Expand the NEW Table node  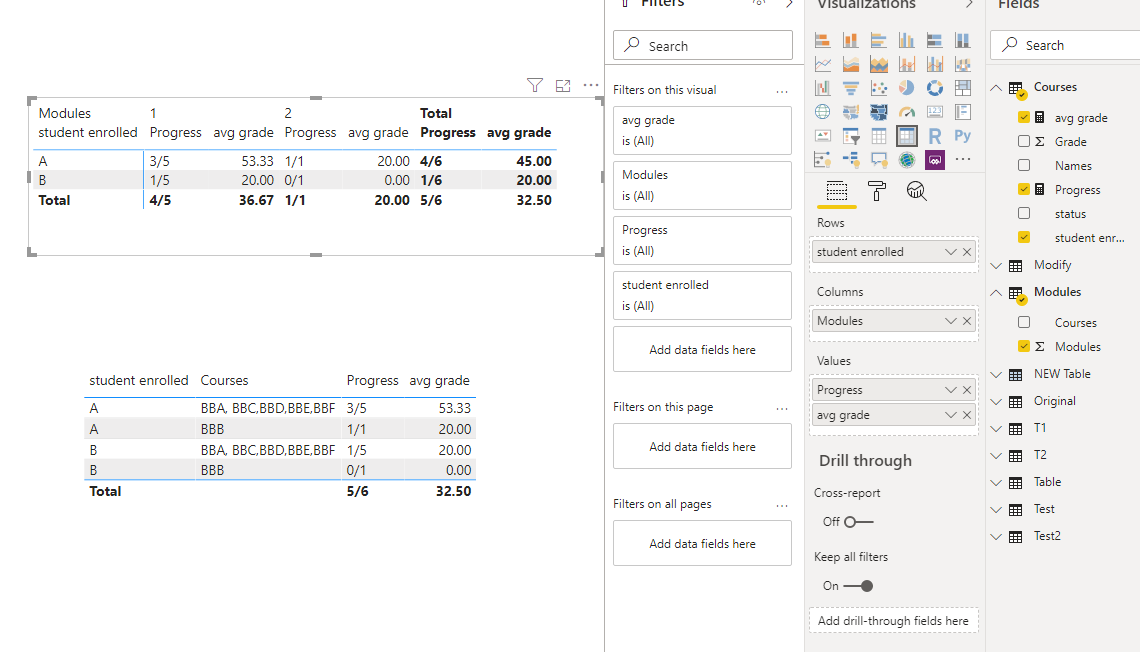(x=996, y=374)
